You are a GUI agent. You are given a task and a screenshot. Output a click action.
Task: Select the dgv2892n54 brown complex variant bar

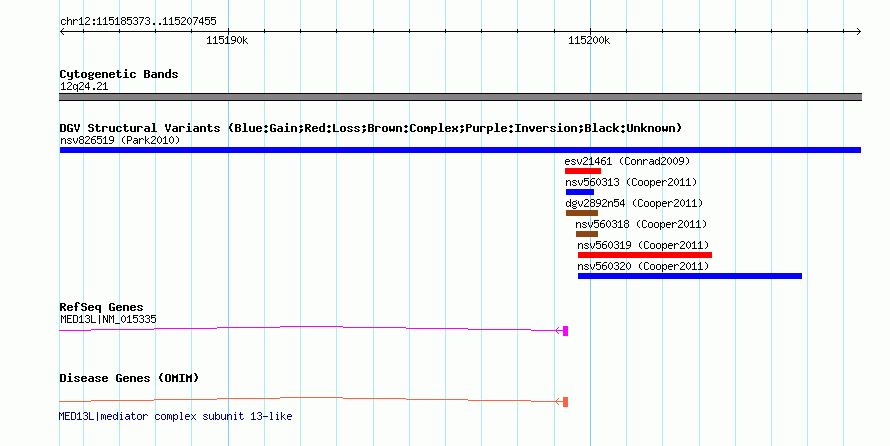point(582,213)
